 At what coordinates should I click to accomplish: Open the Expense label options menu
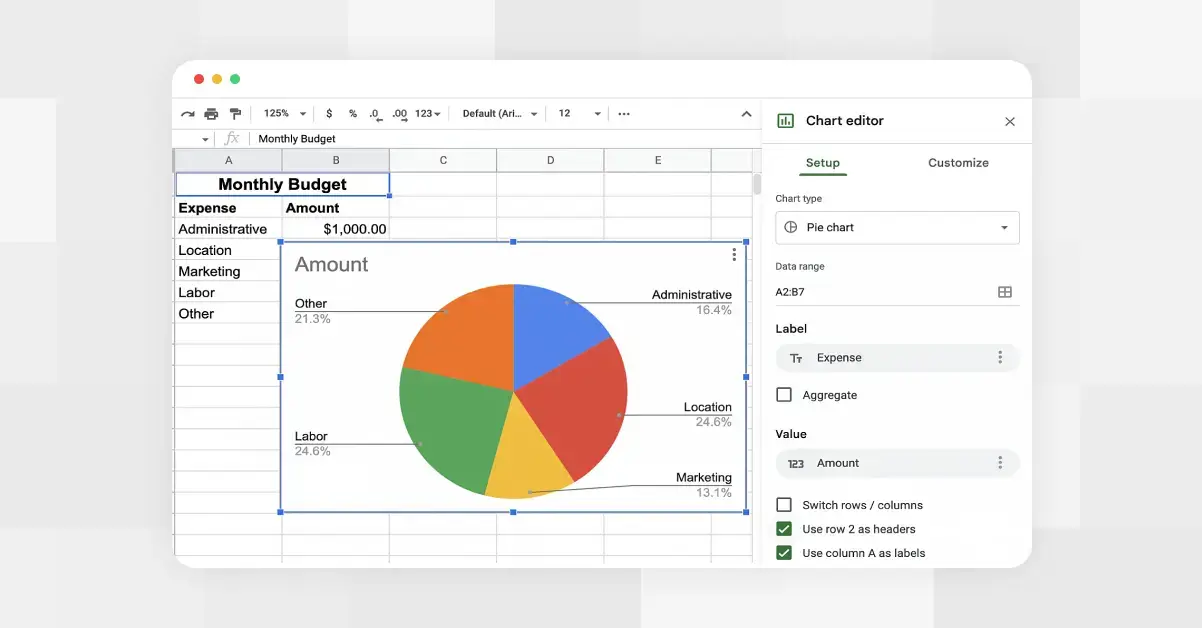click(1000, 357)
